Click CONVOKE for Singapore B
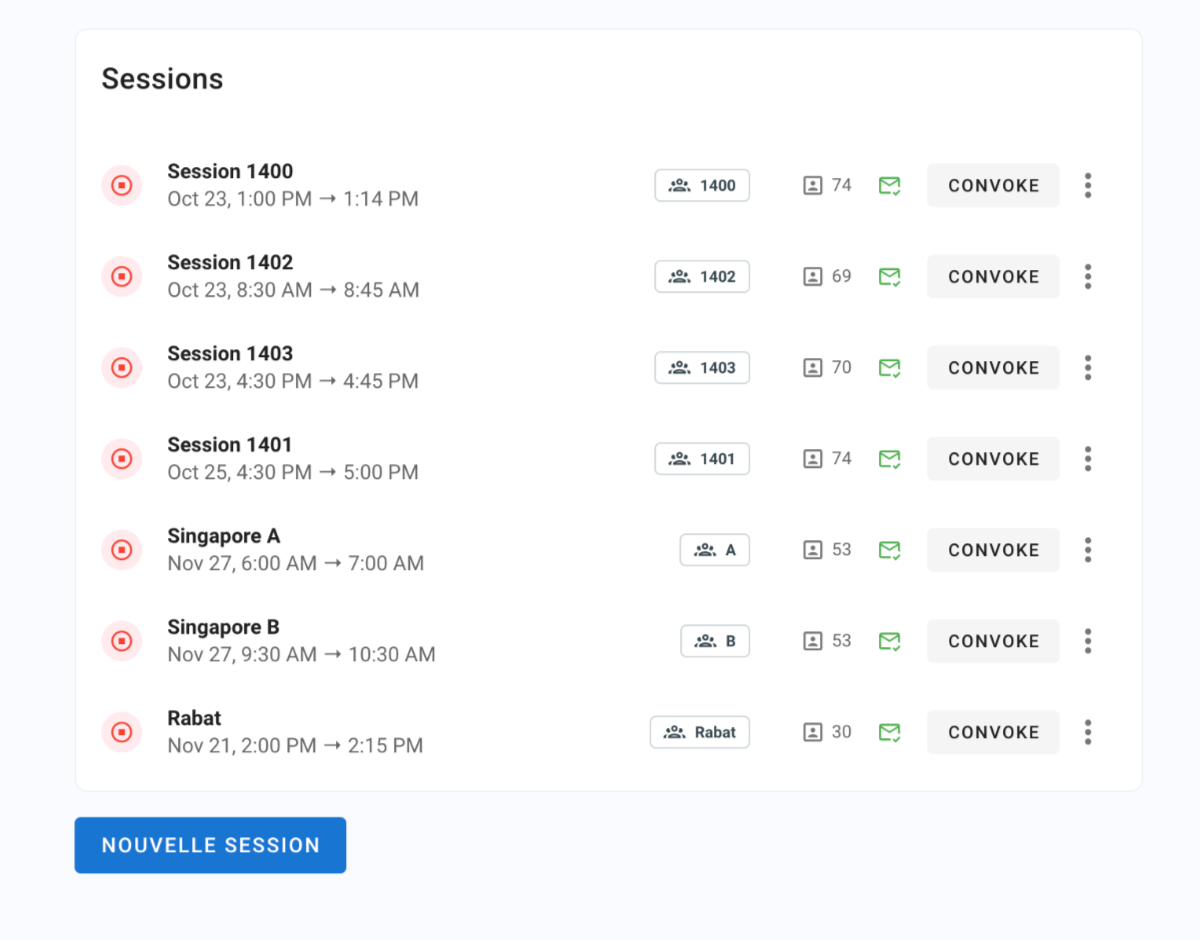This screenshot has height=940, width=1200. [993, 641]
